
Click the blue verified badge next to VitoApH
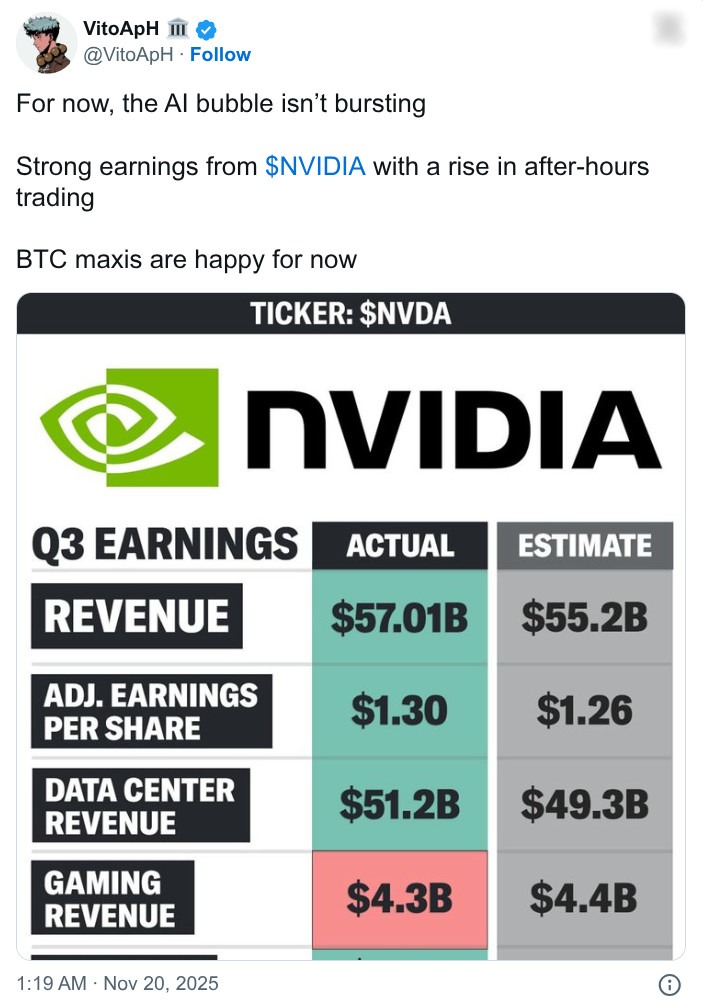tap(206, 29)
